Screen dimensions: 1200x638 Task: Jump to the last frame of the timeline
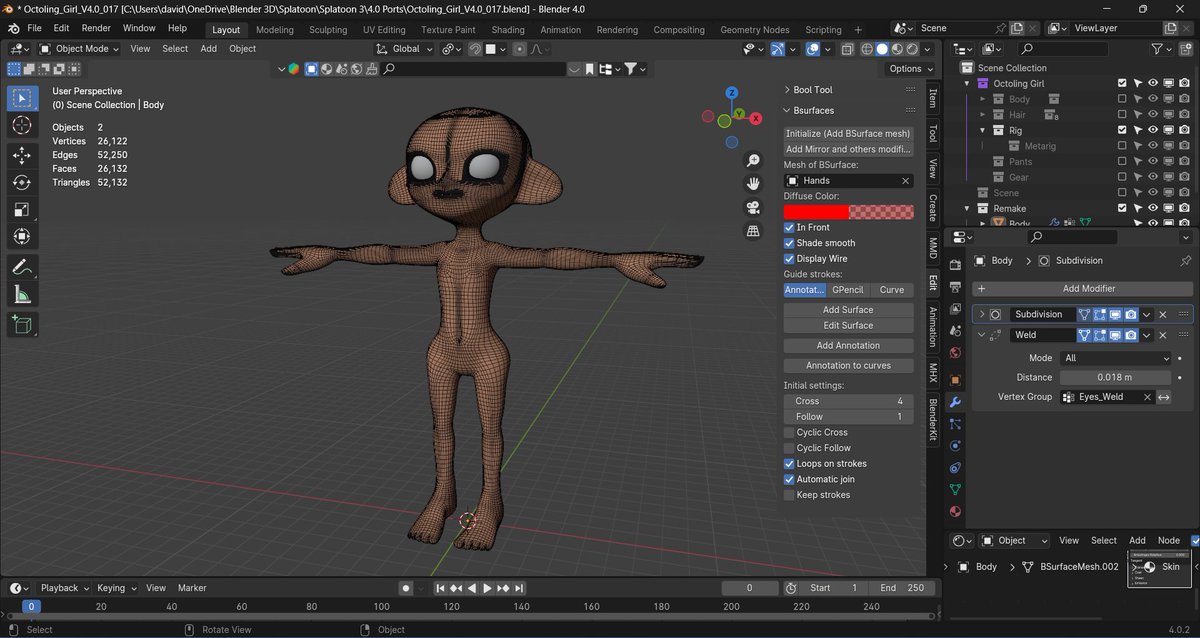(519, 588)
